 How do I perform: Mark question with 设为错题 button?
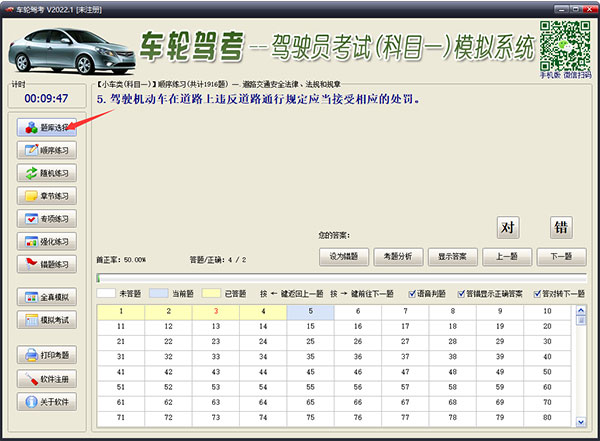tap(344, 256)
